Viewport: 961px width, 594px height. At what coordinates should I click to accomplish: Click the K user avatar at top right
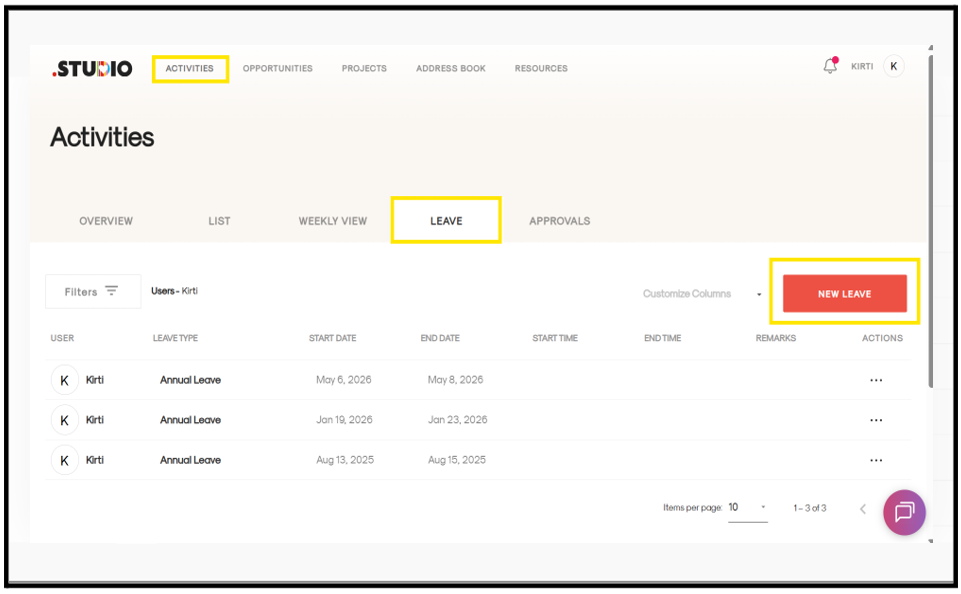(894, 66)
